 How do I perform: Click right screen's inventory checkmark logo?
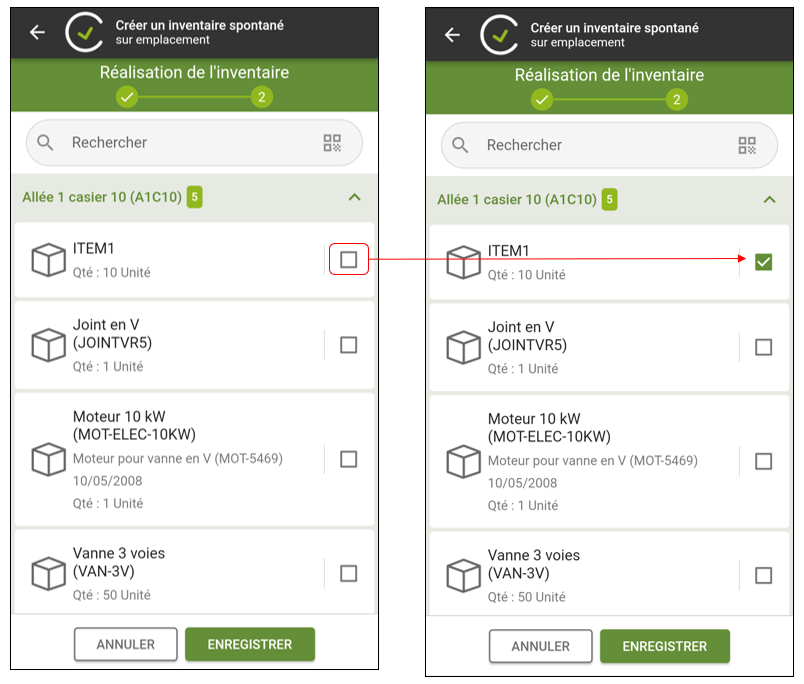pos(499,35)
